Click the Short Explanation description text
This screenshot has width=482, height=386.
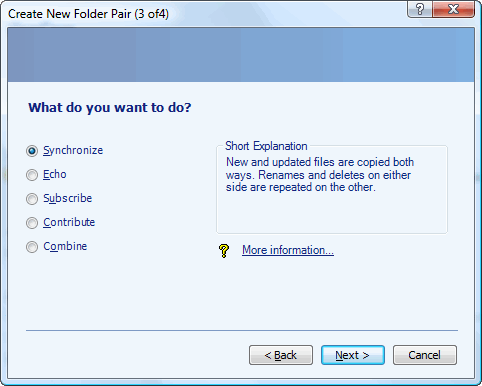click(320, 175)
